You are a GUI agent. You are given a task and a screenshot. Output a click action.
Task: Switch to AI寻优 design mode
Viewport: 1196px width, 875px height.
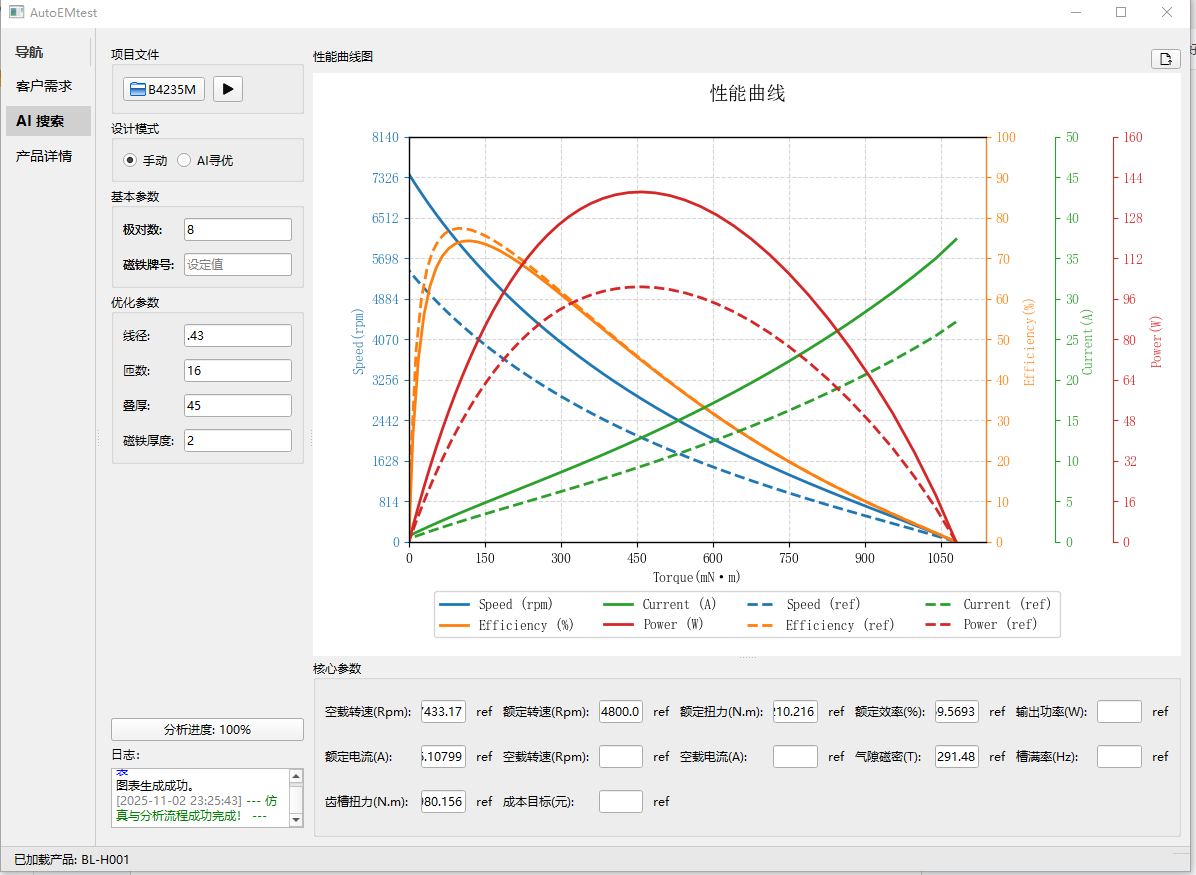point(184,160)
